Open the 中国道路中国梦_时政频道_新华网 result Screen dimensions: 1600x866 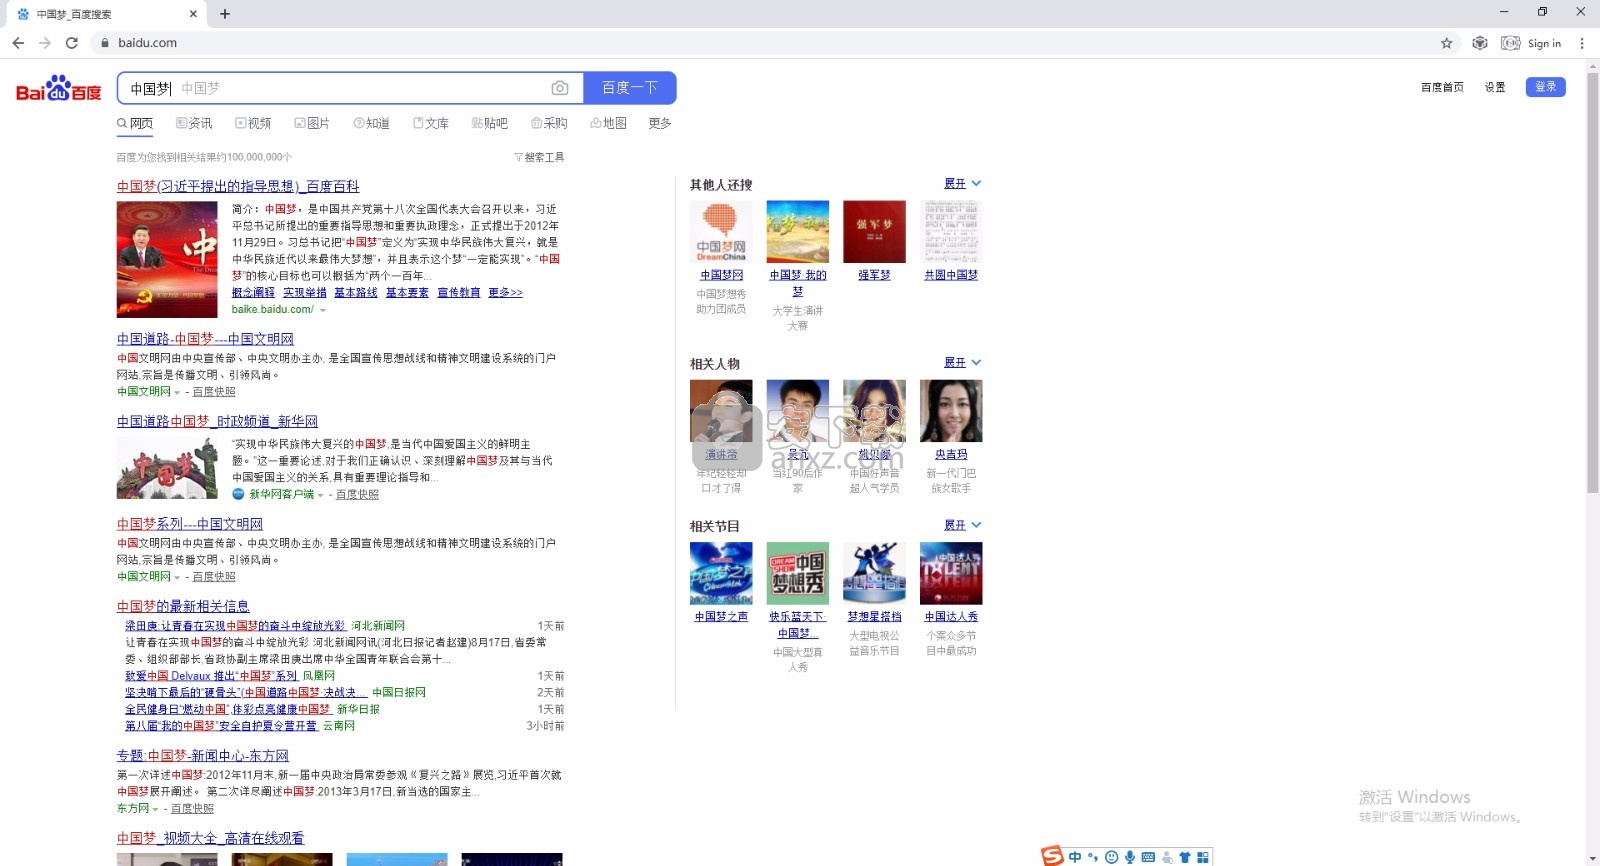coord(217,421)
